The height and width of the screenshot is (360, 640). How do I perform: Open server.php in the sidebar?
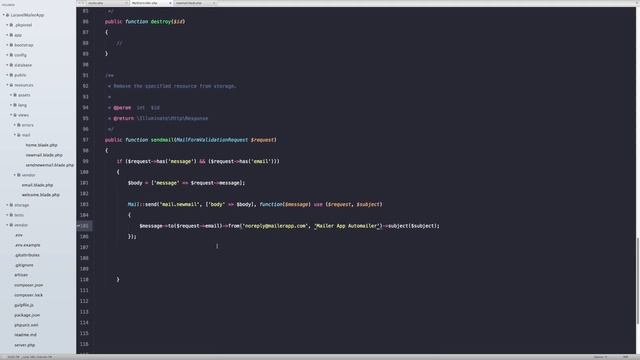tap(24, 345)
